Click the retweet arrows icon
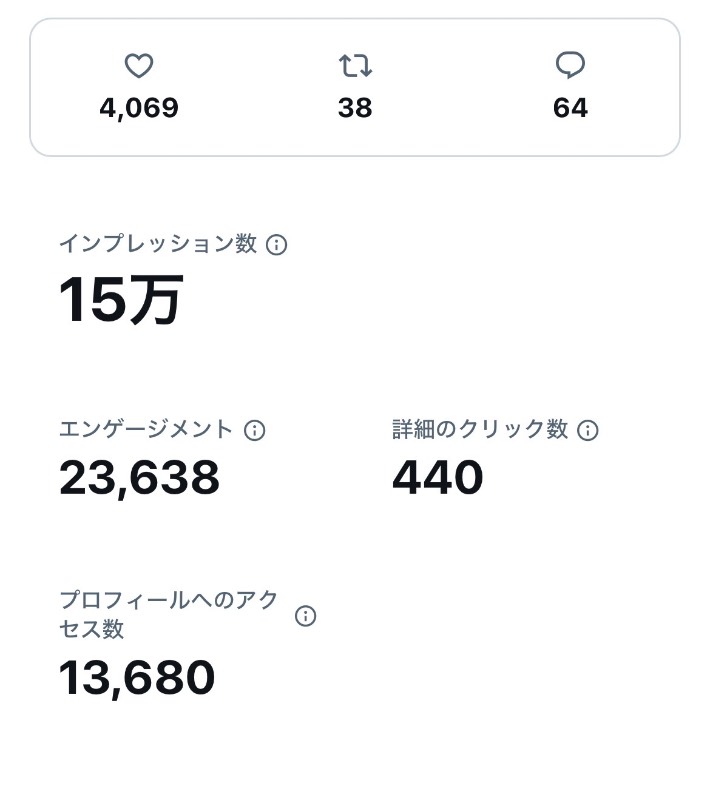 coord(355,66)
